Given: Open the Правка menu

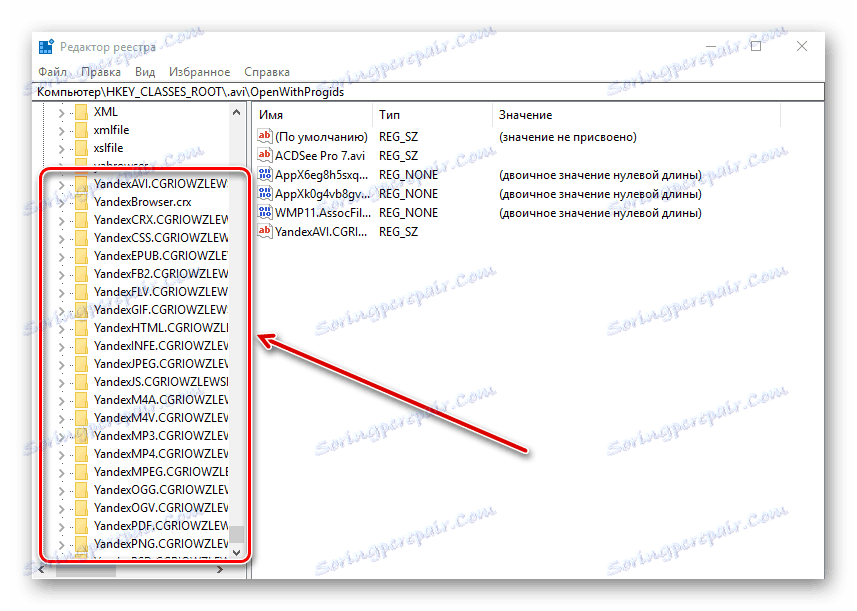Looking at the screenshot, I should tap(101, 72).
